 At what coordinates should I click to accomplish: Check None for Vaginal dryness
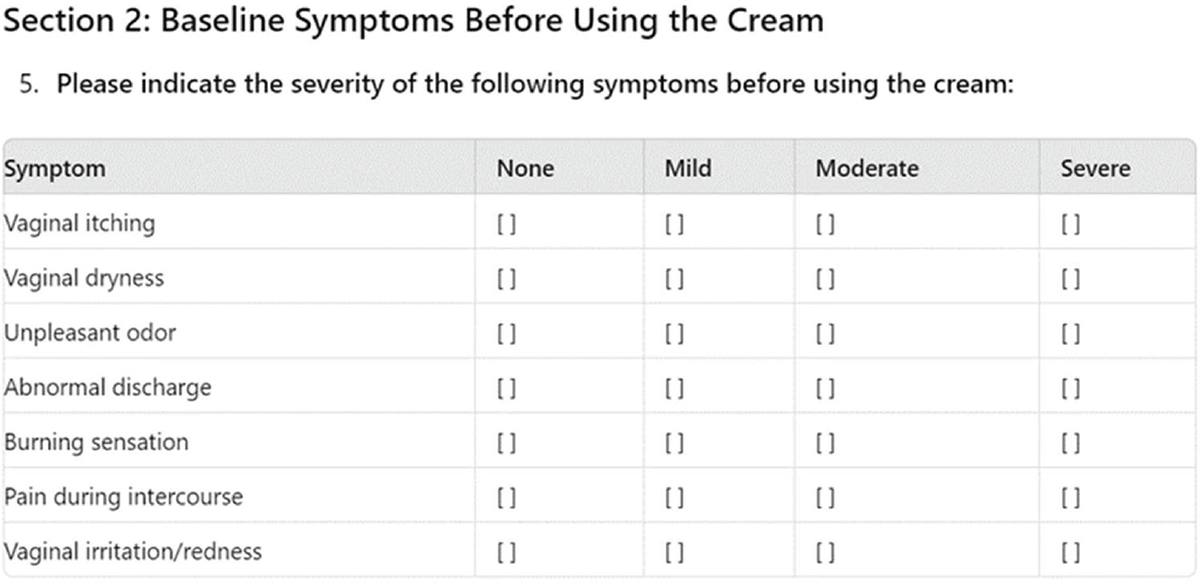(505, 279)
